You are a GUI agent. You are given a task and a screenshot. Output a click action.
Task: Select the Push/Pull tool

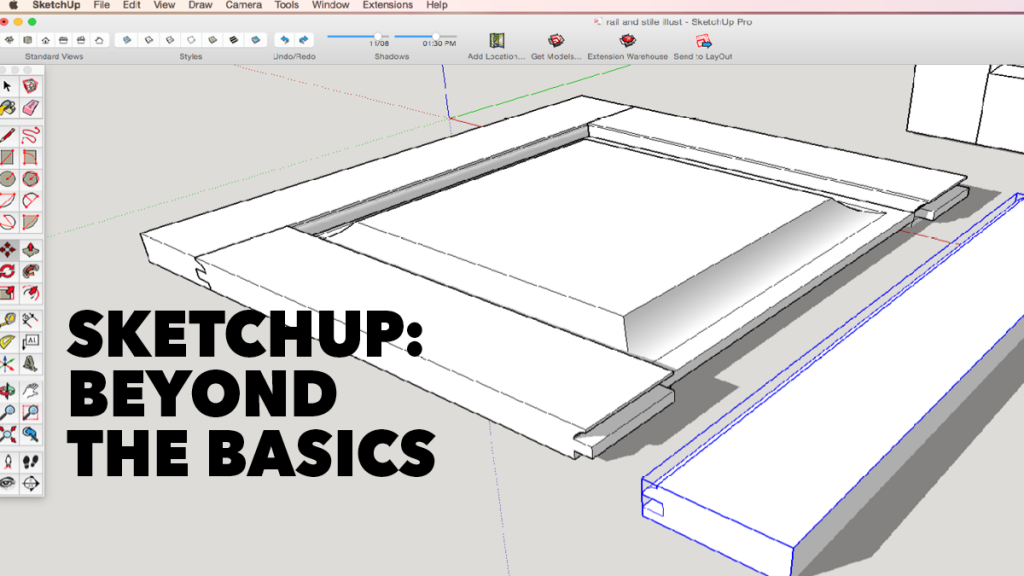[30, 250]
